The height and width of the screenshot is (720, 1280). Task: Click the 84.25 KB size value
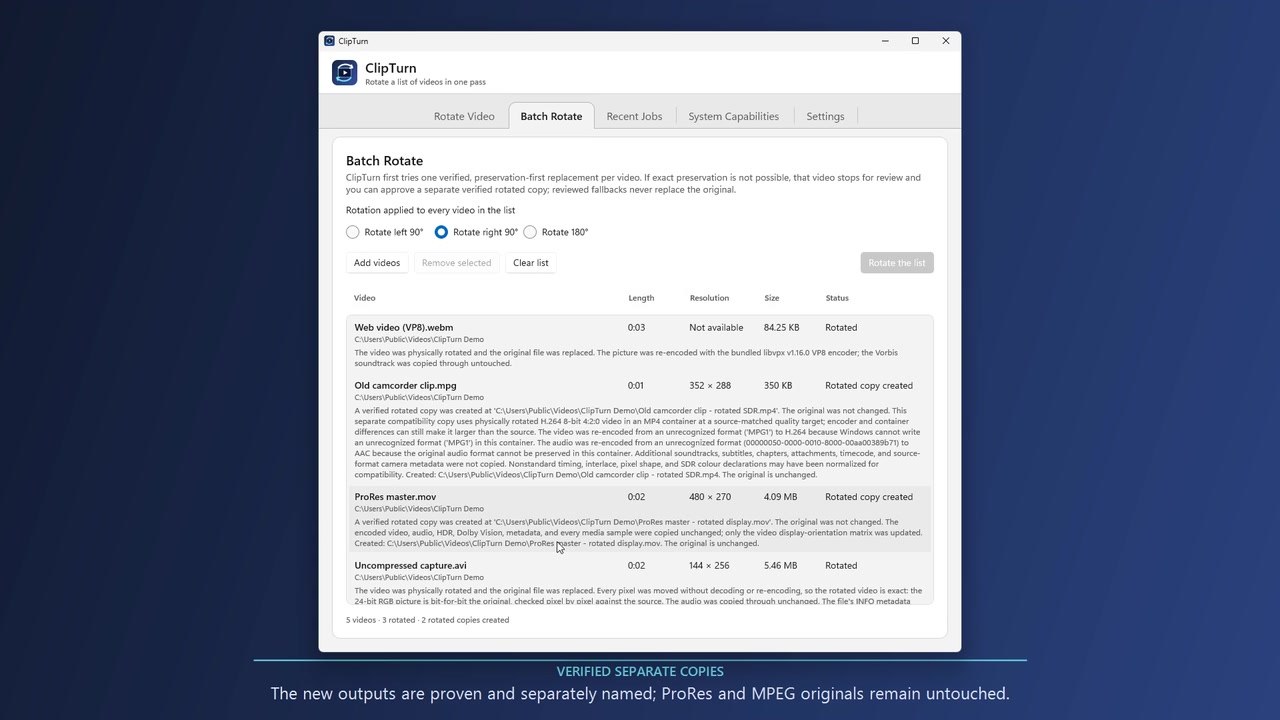click(782, 328)
